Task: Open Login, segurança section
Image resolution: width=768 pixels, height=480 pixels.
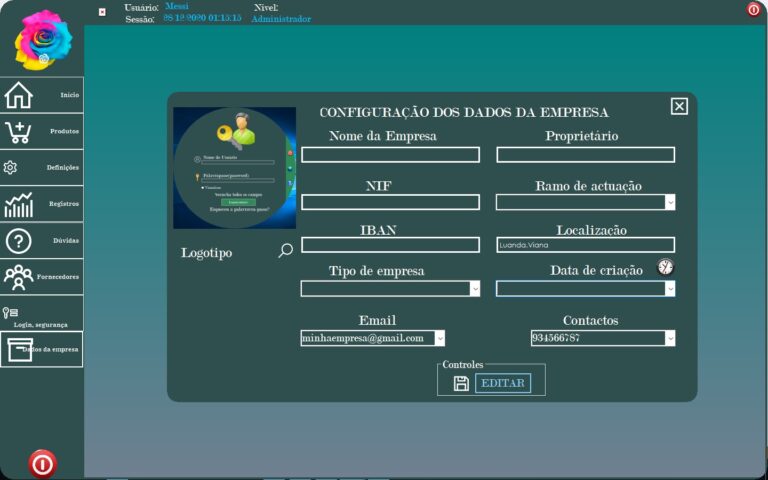Action: coord(42,313)
